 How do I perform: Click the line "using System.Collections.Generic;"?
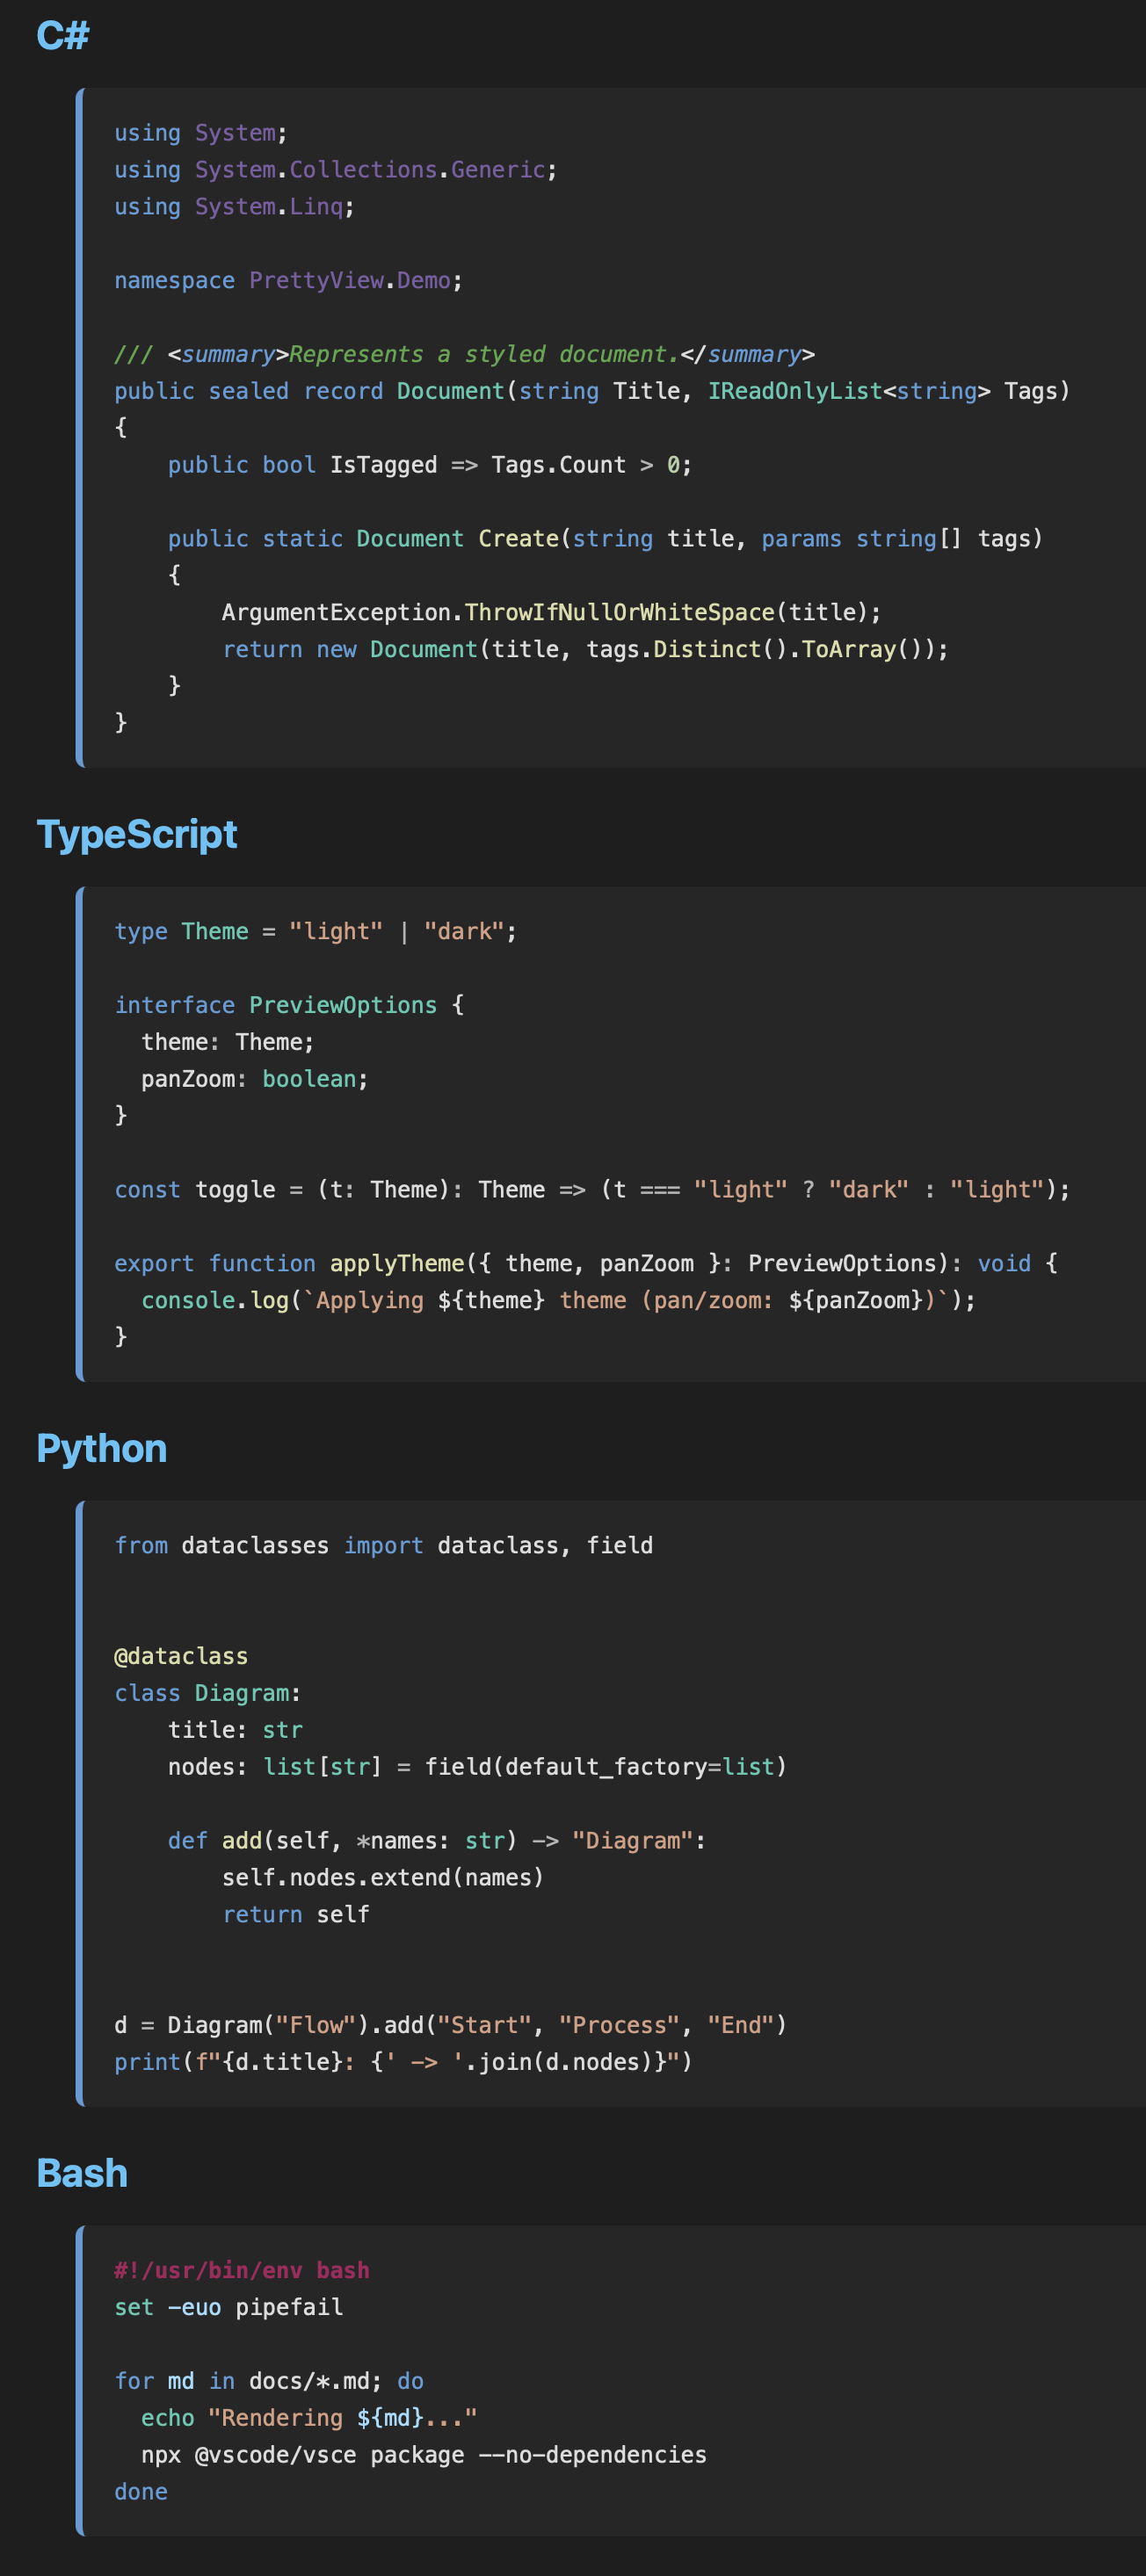click(x=335, y=170)
